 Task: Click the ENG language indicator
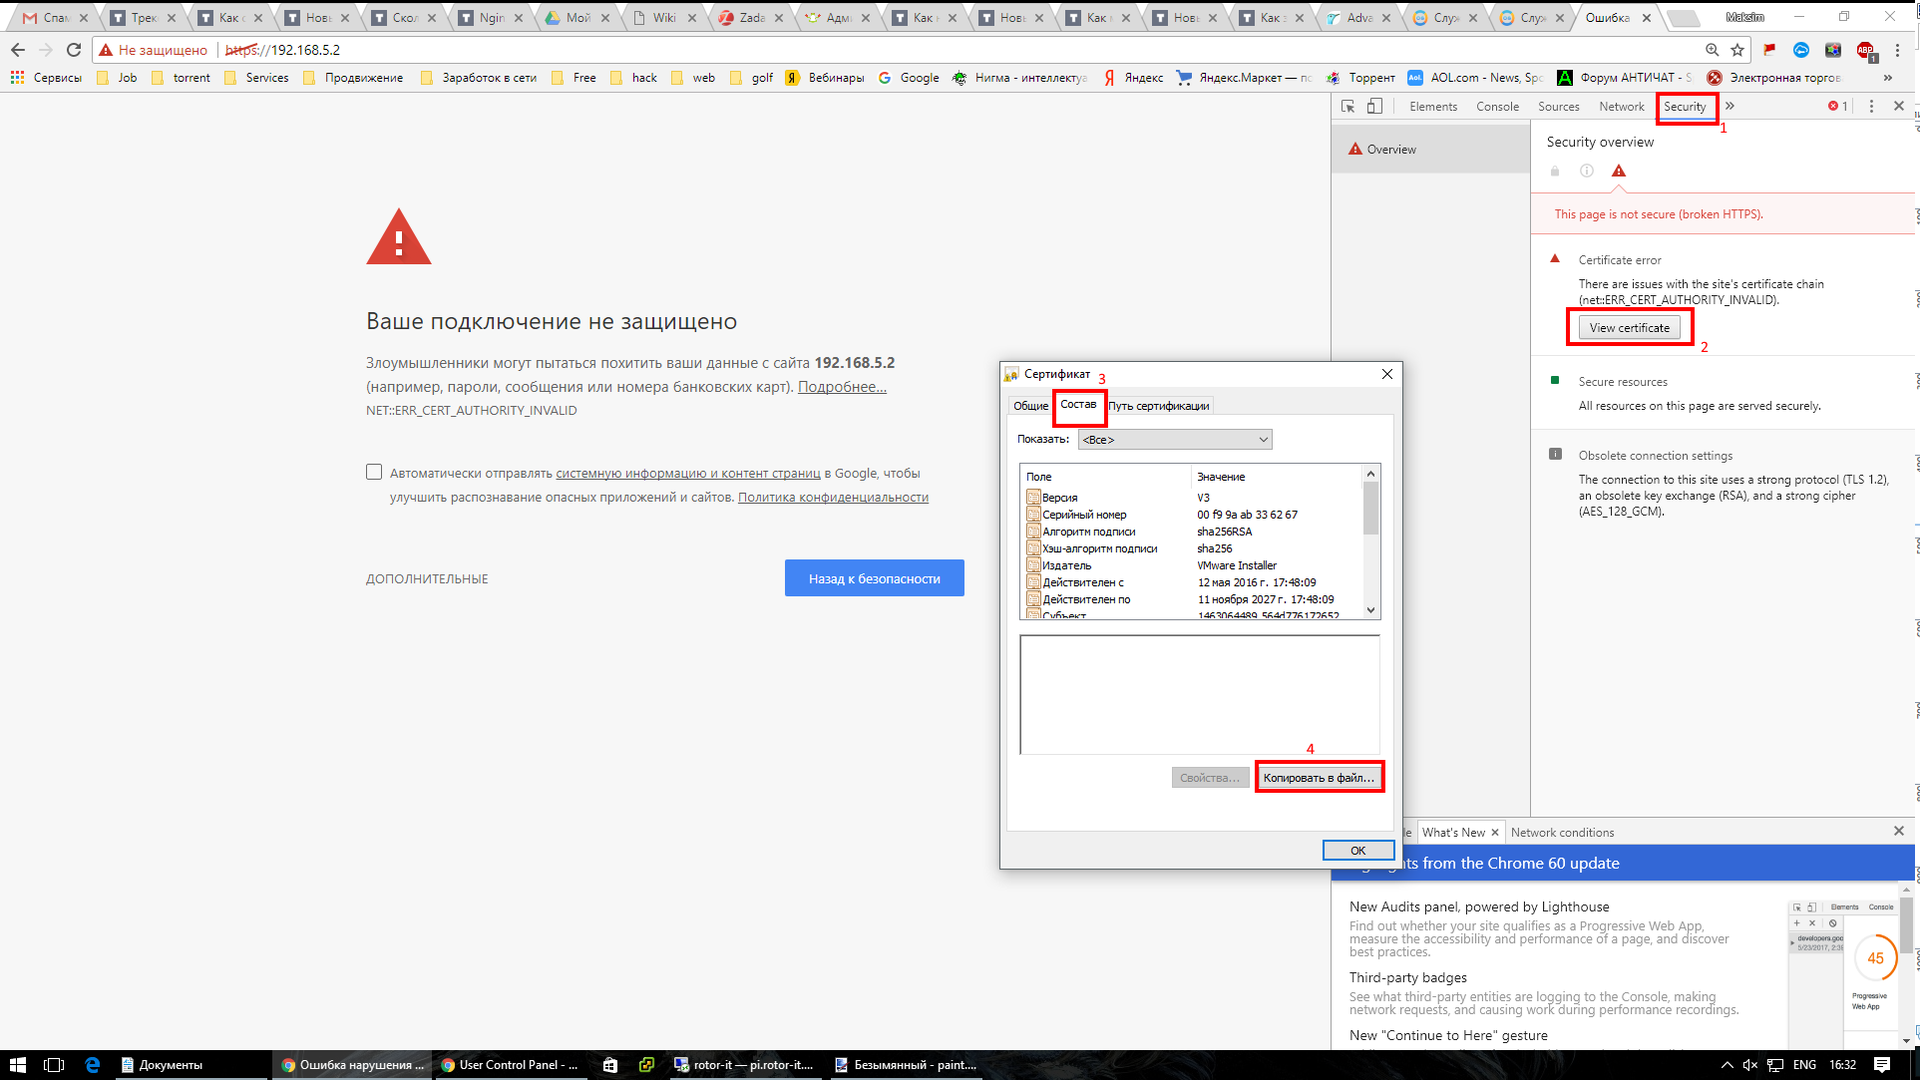click(x=1804, y=1065)
